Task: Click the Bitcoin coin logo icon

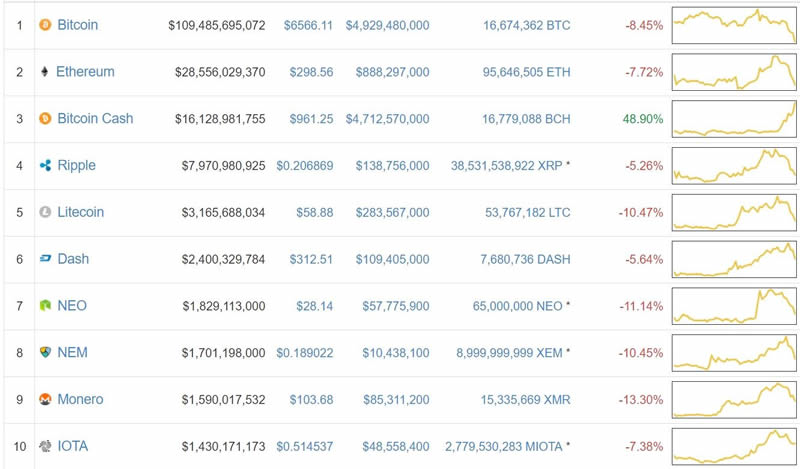Action: tap(44, 25)
